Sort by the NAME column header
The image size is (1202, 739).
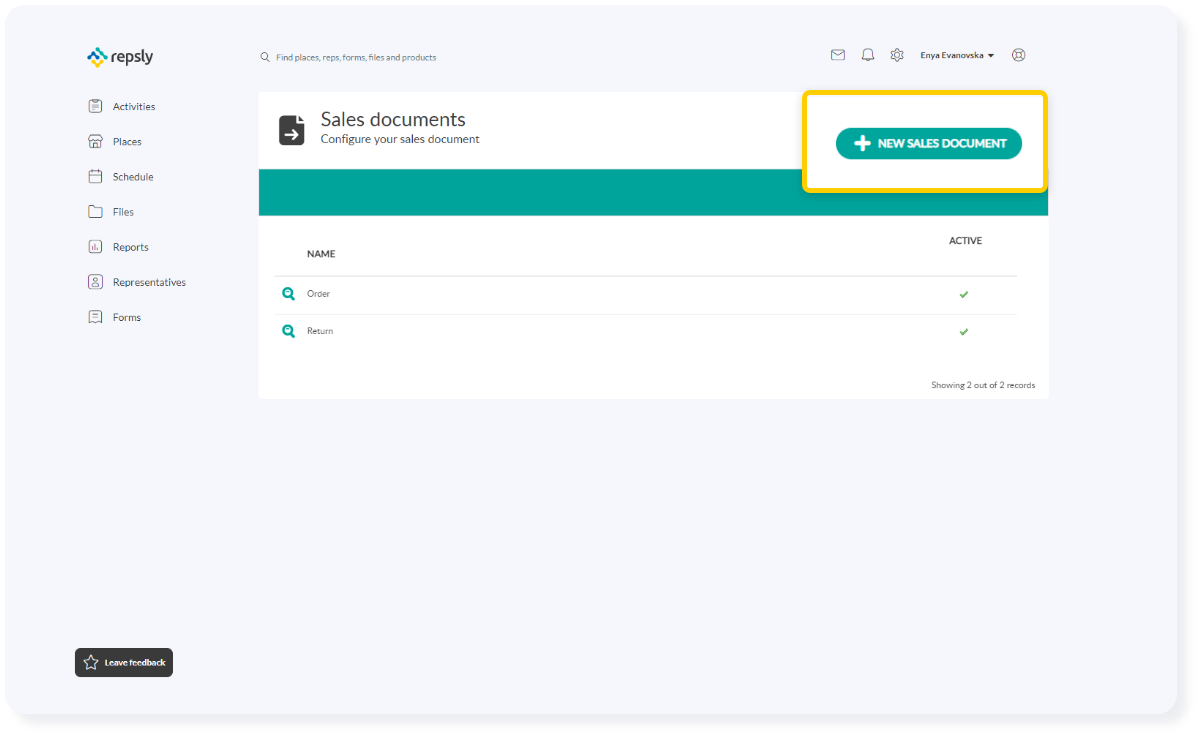pyautogui.click(x=321, y=254)
